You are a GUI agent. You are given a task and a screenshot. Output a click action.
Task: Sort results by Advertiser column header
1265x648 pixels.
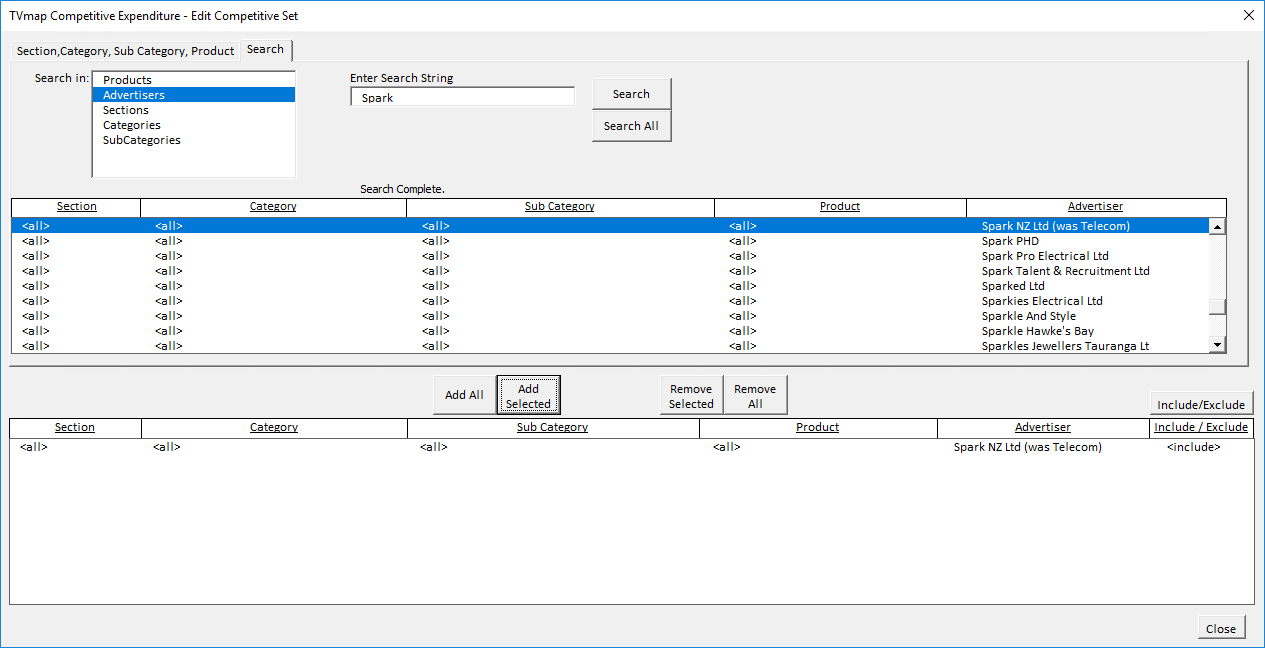(1095, 207)
